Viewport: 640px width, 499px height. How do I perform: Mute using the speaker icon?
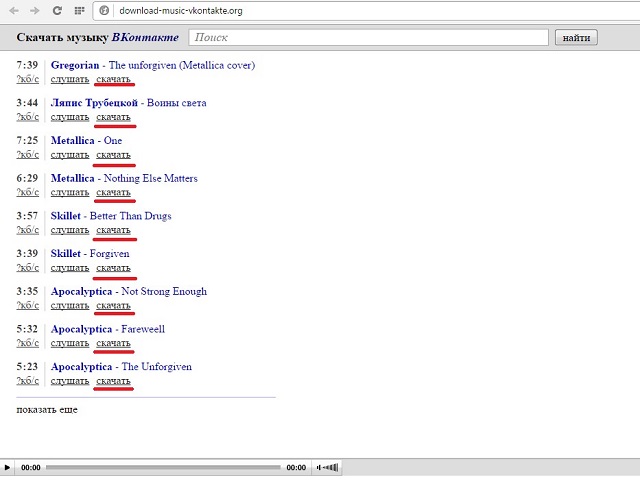319,468
